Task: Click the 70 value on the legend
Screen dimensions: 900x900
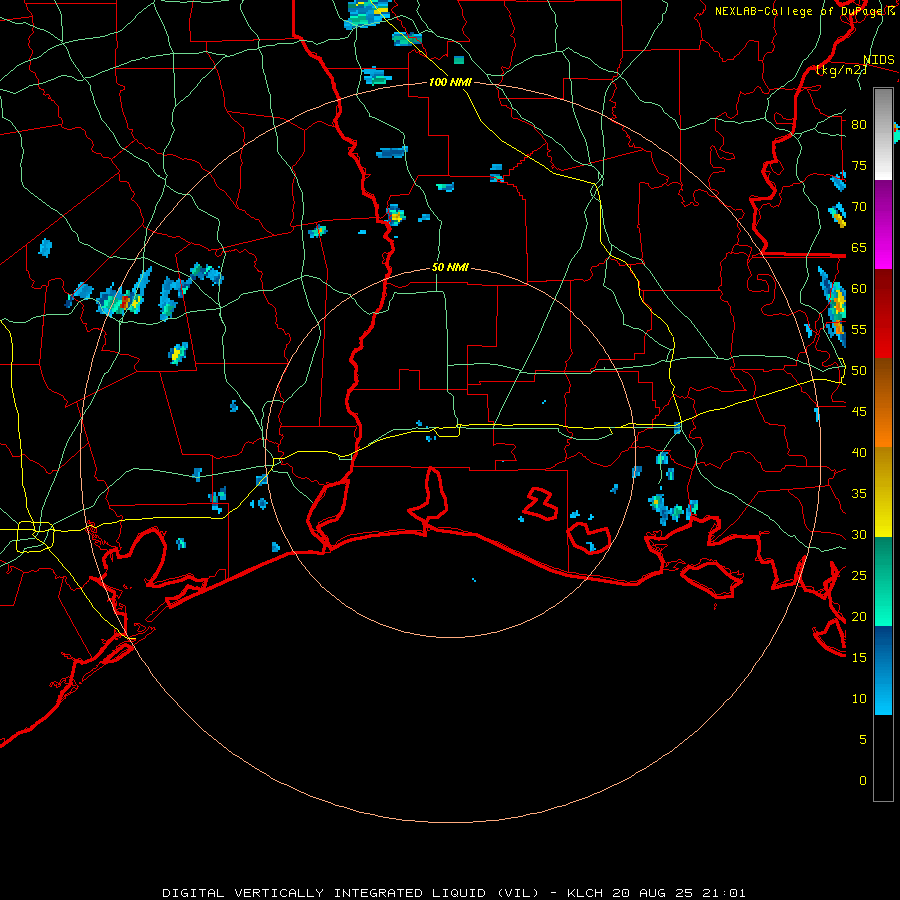Action: coord(859,207)
